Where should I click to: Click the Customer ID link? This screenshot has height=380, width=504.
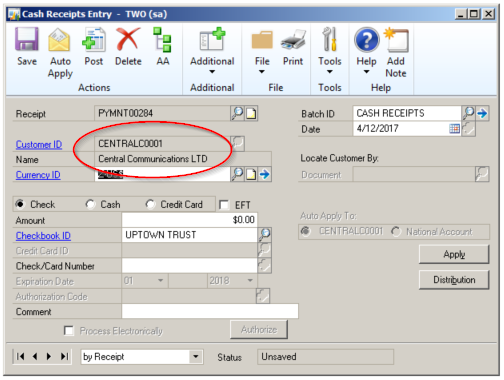[39, 144]
